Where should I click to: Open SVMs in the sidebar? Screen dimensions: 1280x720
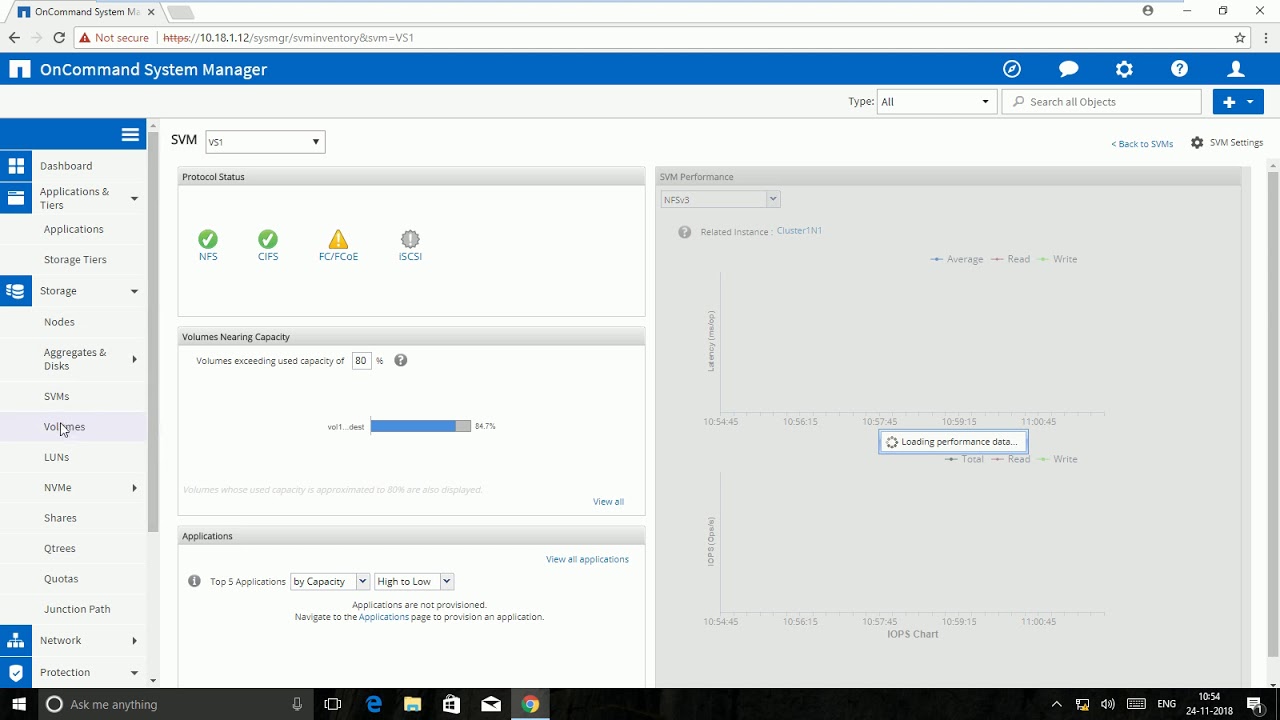(x=56, y=397)
